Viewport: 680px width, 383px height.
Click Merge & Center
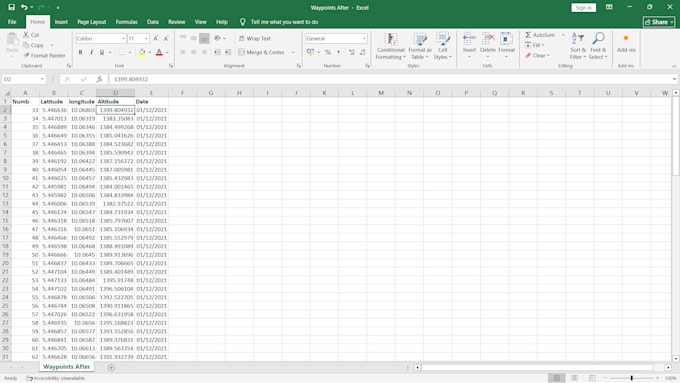click(x=262, y=52)
